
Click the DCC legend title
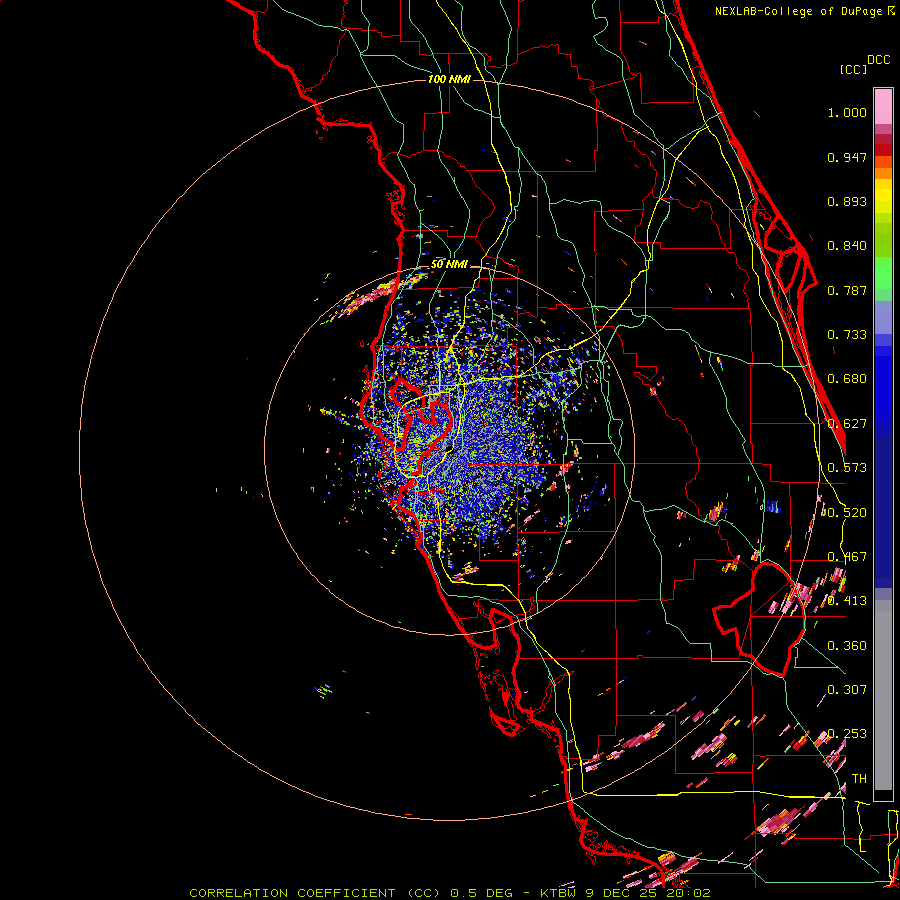(x=878, y=60)
